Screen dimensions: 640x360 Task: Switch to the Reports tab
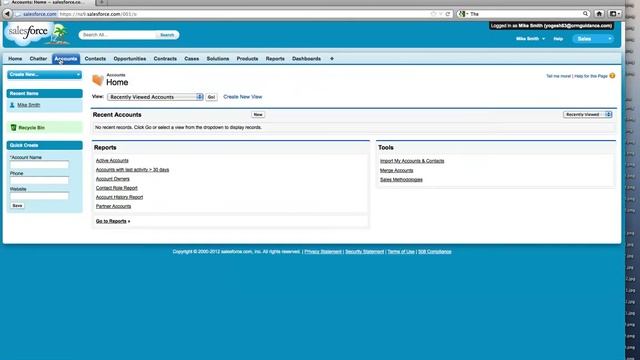tap(275, 59)
